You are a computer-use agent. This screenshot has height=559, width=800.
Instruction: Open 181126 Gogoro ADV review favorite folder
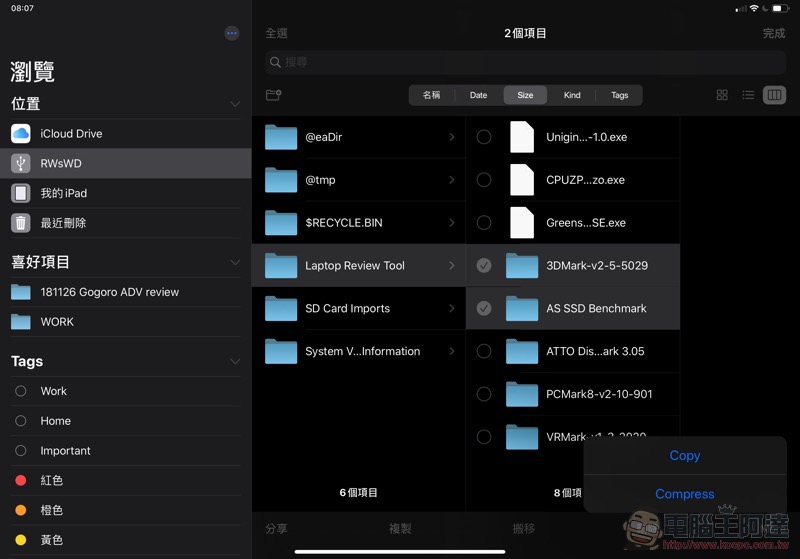coord(126,292)
